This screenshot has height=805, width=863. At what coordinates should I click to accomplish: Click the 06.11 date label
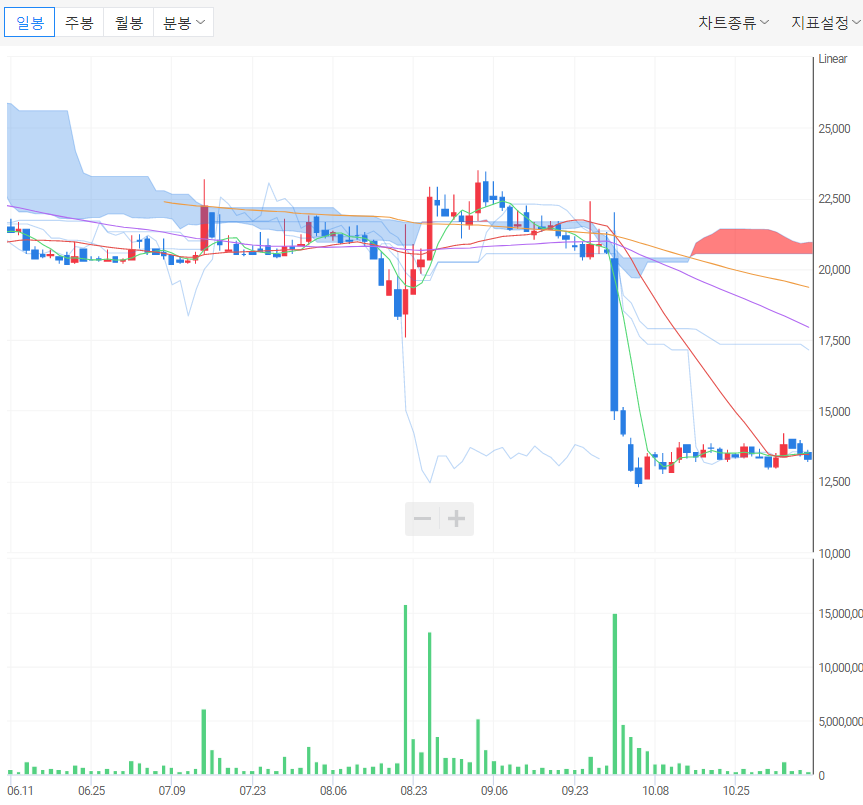(20, 791)
